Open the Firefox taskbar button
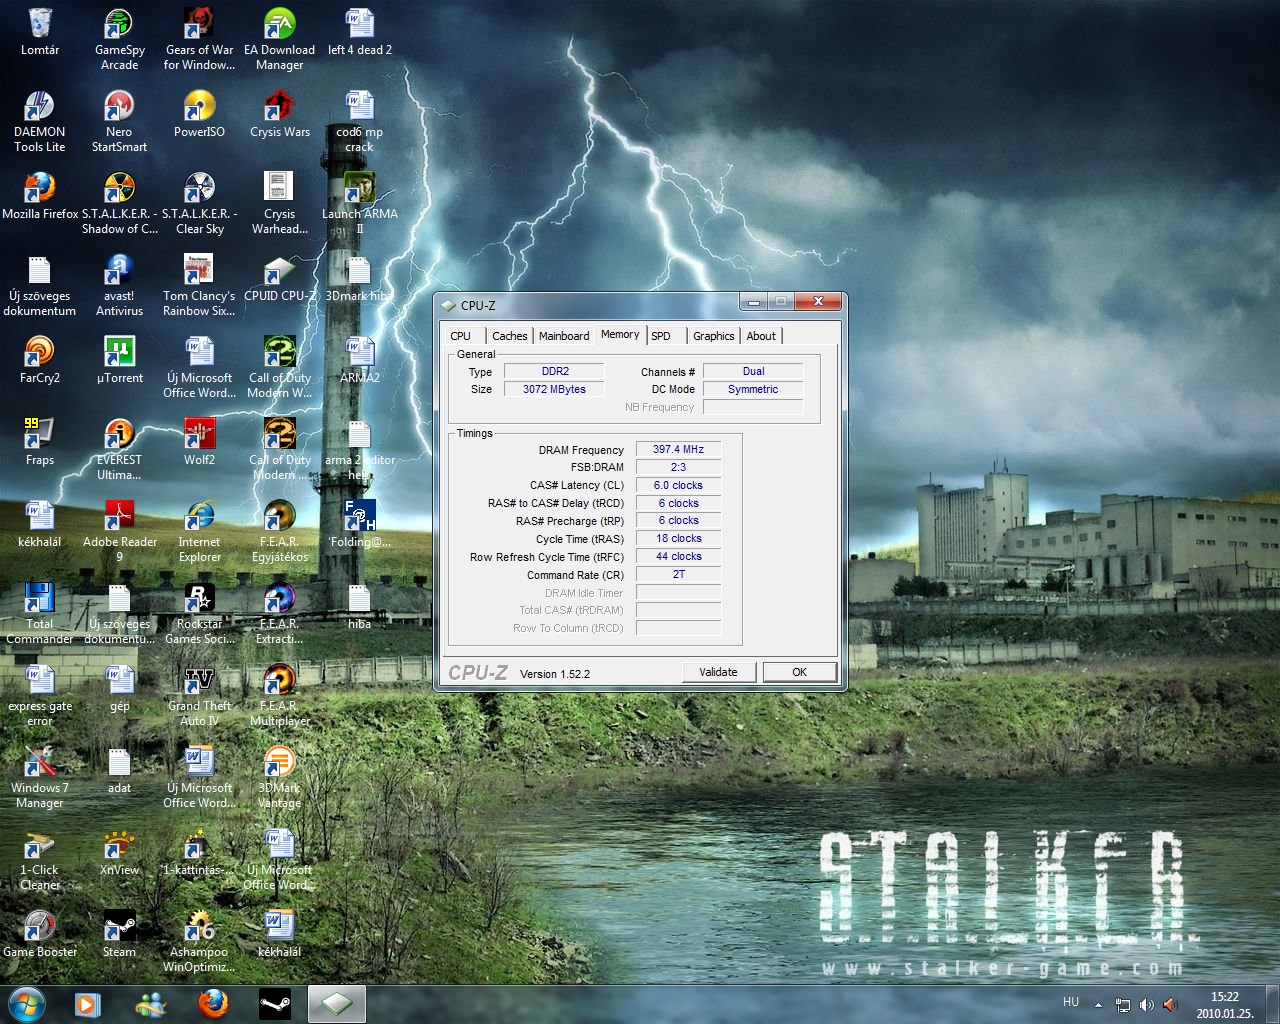Screen dimensions: 1280x1024 point(212,1003)
